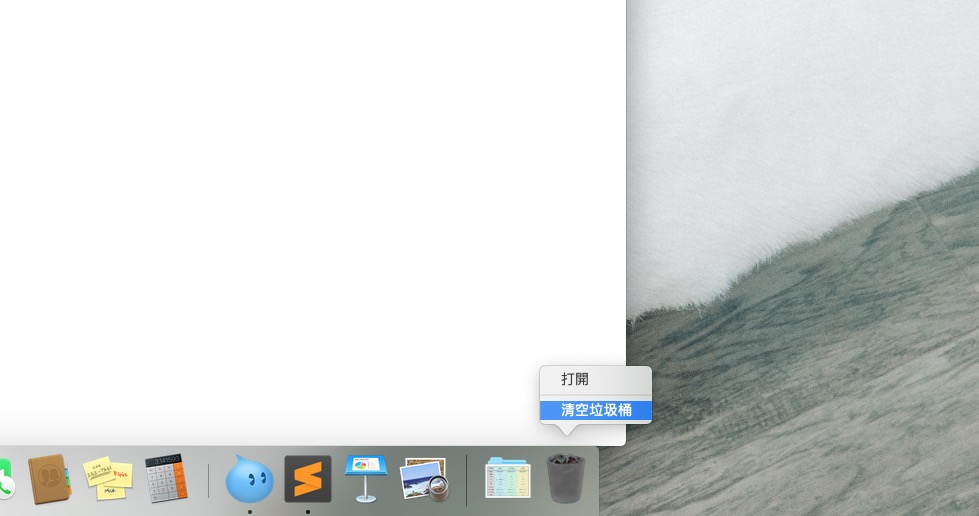Launch Preview from the Dock
Image resolution: width=979 pixels, height=516 pixels.
click(425, 479)
